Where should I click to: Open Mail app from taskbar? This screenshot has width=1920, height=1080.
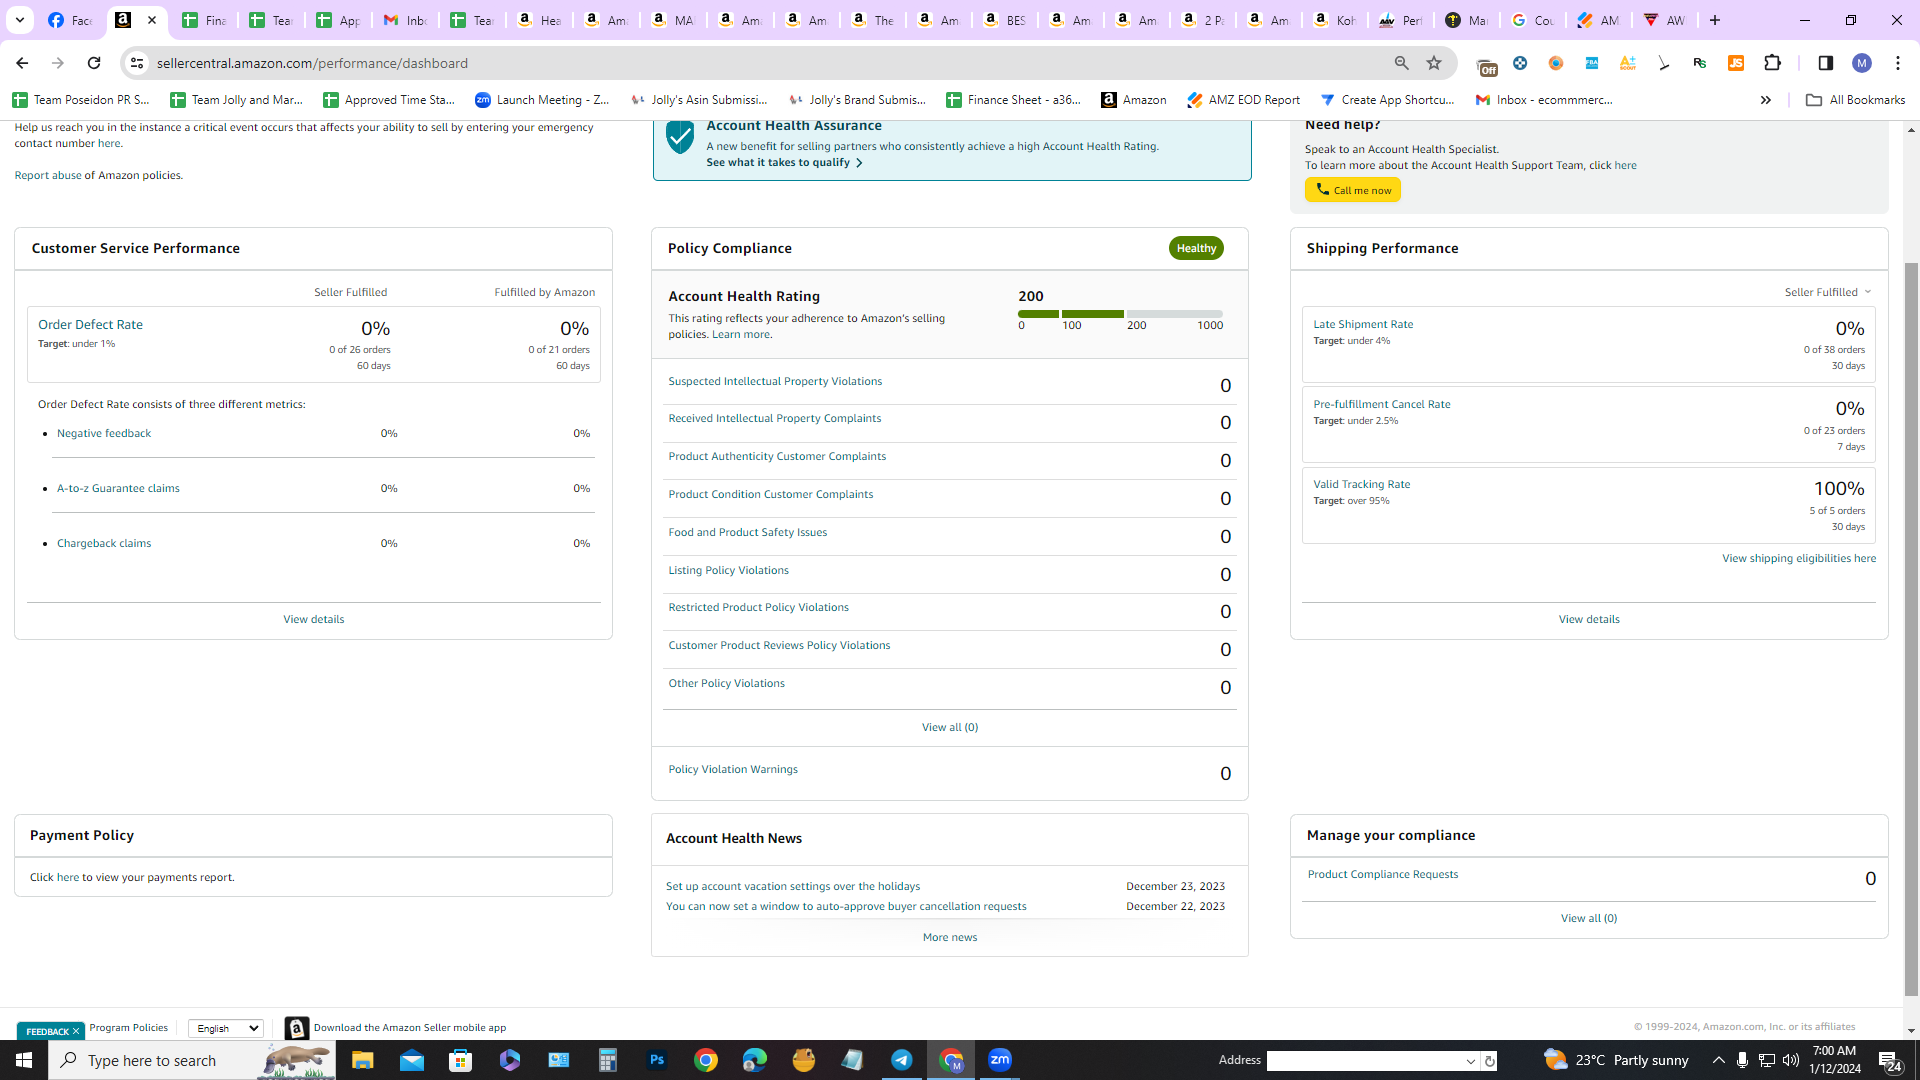[412, 1060]
